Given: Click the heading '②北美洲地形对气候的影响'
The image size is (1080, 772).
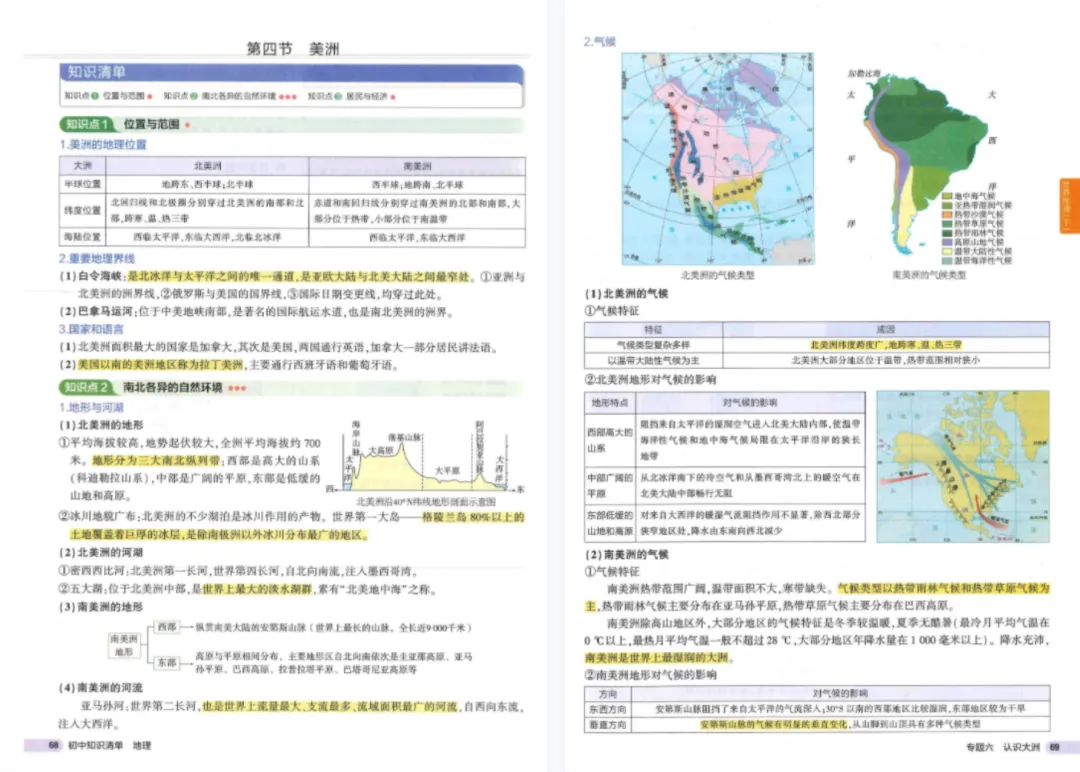Looking at the screenshot, I should (x=650, y=379).
